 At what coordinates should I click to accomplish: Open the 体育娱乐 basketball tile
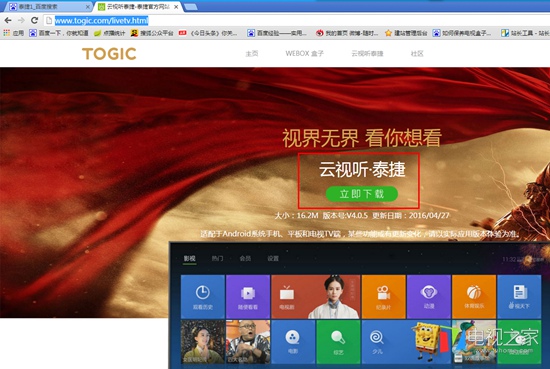click(x=474, y=296)
